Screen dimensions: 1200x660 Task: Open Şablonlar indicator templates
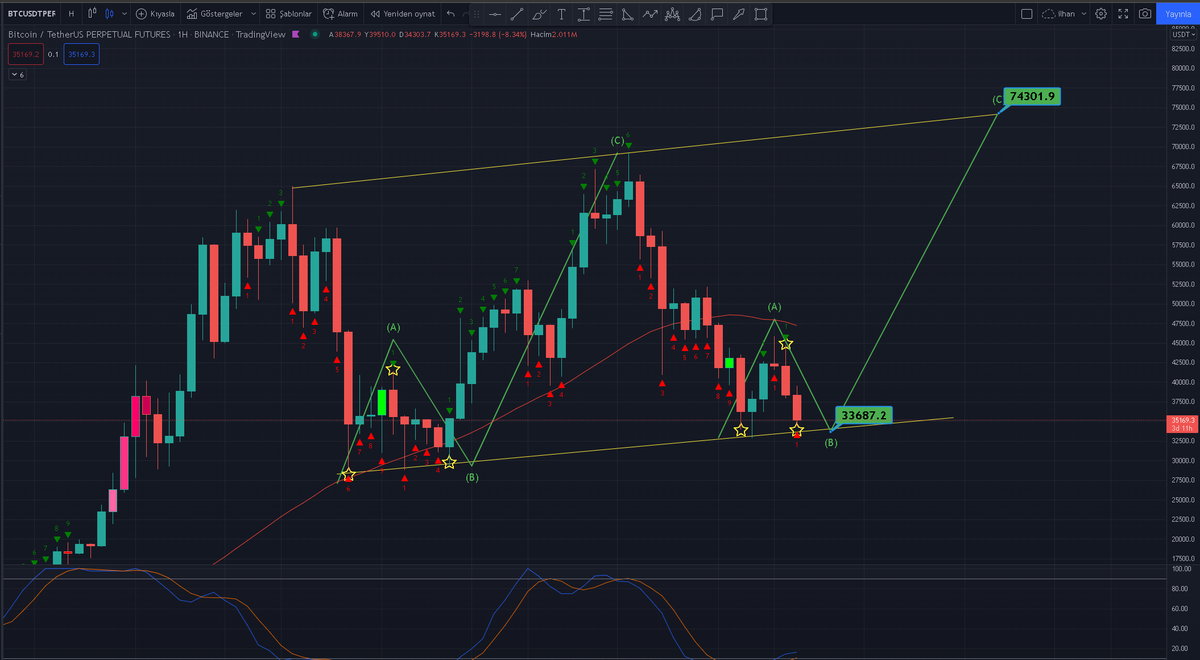[289, 14]
